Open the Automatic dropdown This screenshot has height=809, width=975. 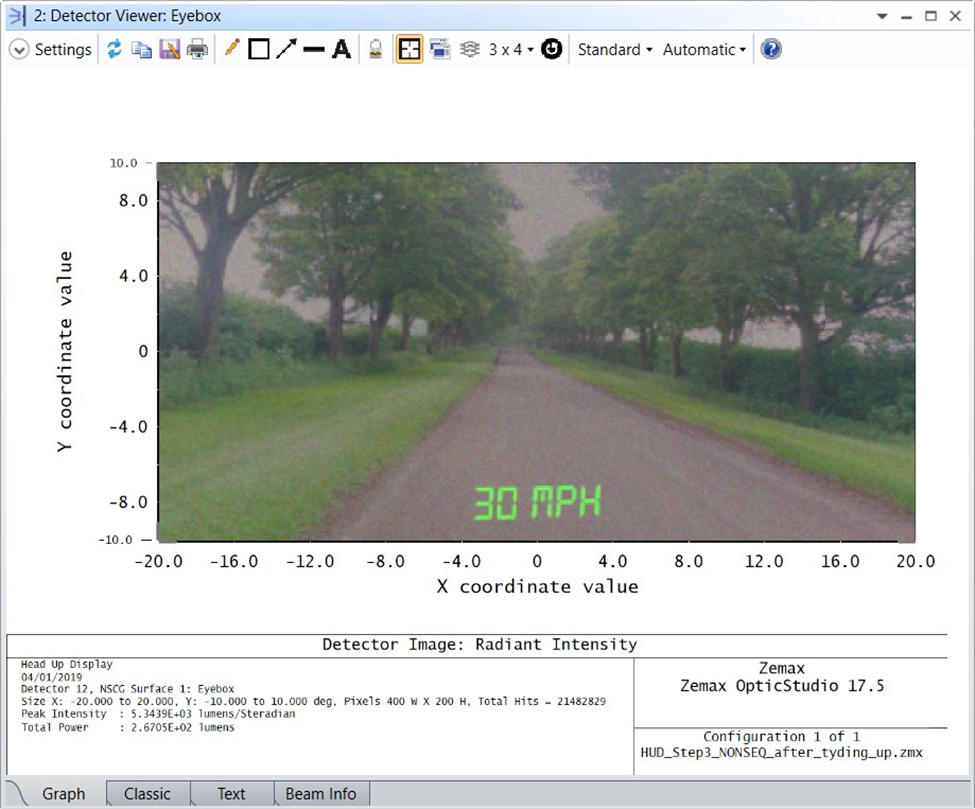[x=704, y=49]
